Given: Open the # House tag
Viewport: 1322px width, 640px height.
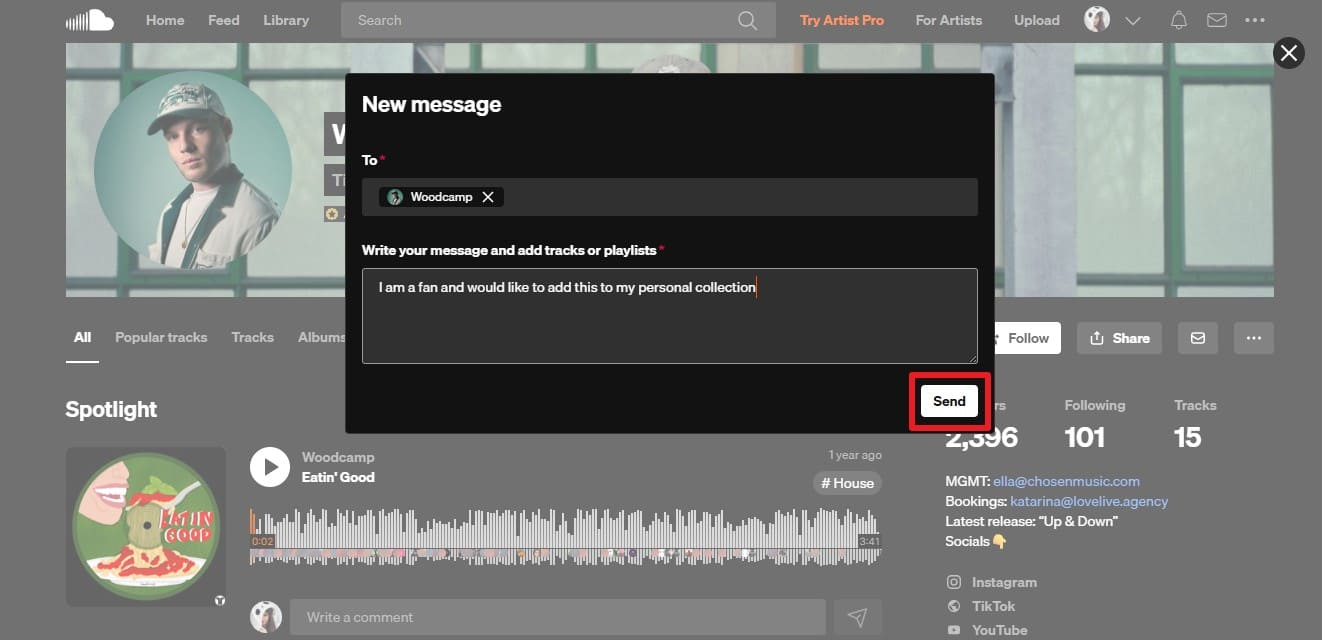Looking at the screenshot, I should pyautogui.click(x=847, y=483).
